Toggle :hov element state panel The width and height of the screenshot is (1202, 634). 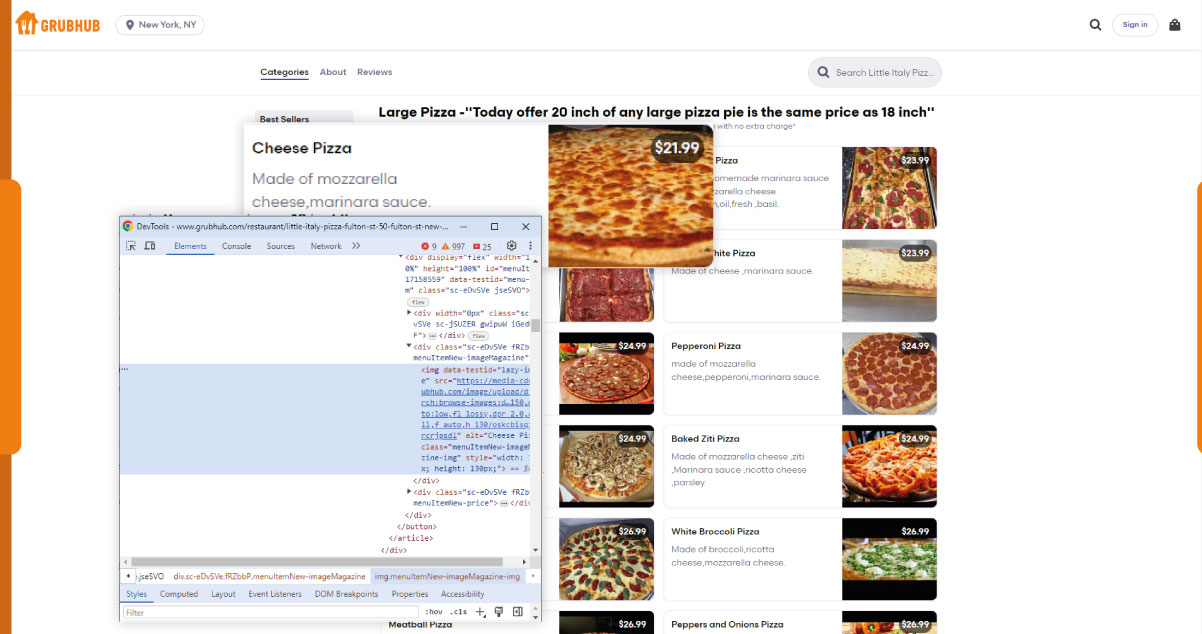434,612
